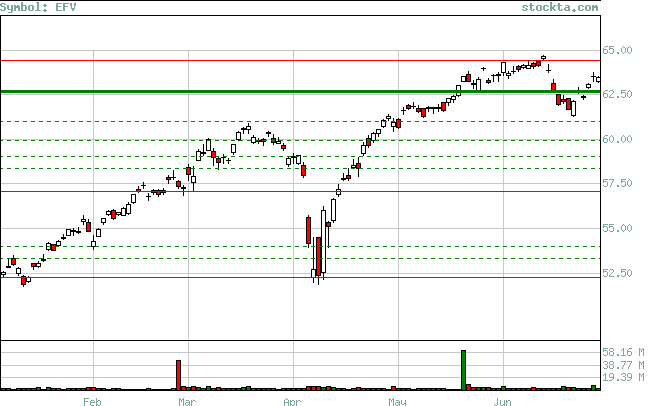Click the red resistance line near 64.40

(x=300, y=61)
